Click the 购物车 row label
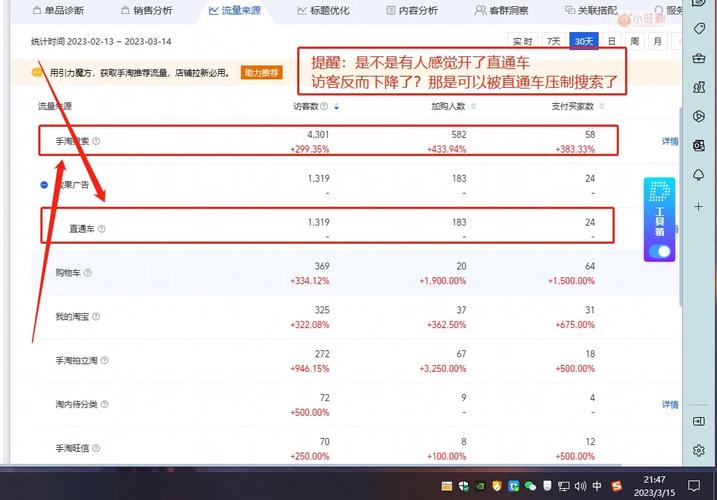717x500 pixels. (x=68, y=273)
